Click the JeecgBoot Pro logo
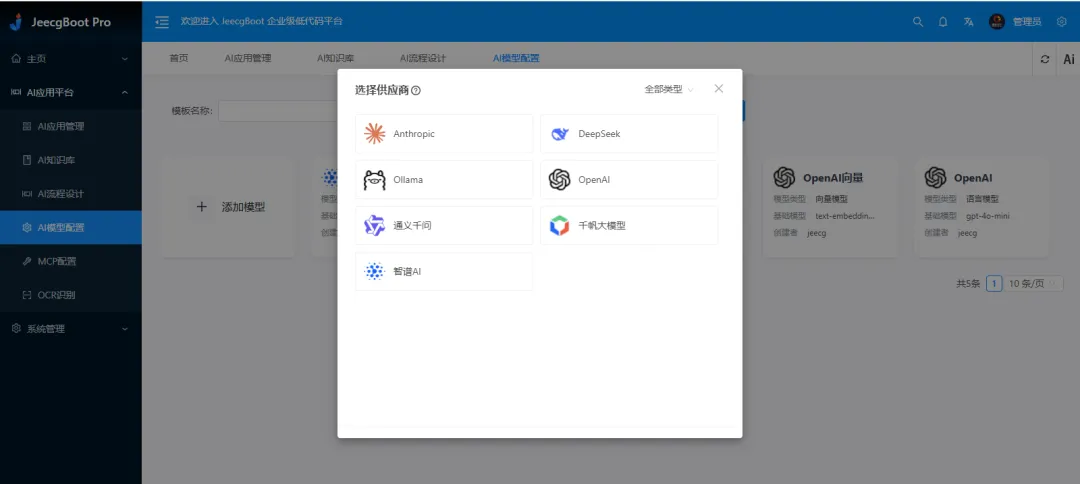The height and width of the screenshot is (484, 1080). [x=60, y=22]
